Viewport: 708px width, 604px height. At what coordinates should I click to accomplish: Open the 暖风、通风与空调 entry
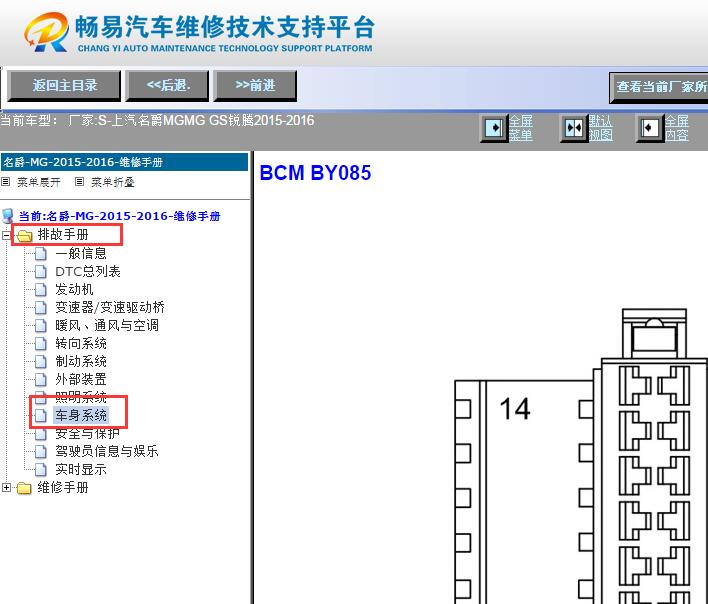[107, 325]
